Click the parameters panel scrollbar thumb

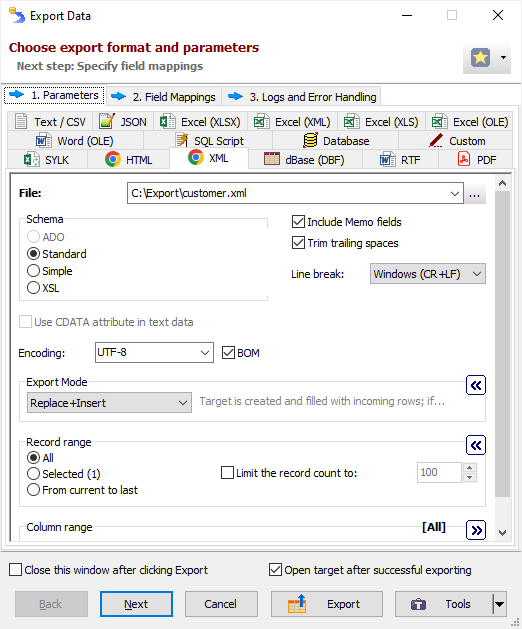point(502,344)
